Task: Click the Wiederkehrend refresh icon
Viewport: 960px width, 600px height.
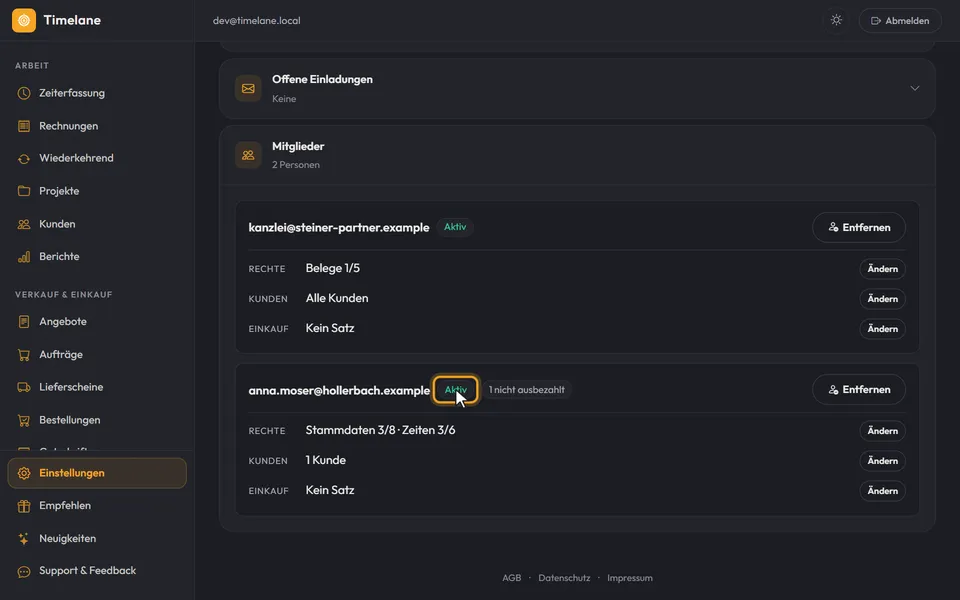Action: pyautogui.click(x=24, y=159)
